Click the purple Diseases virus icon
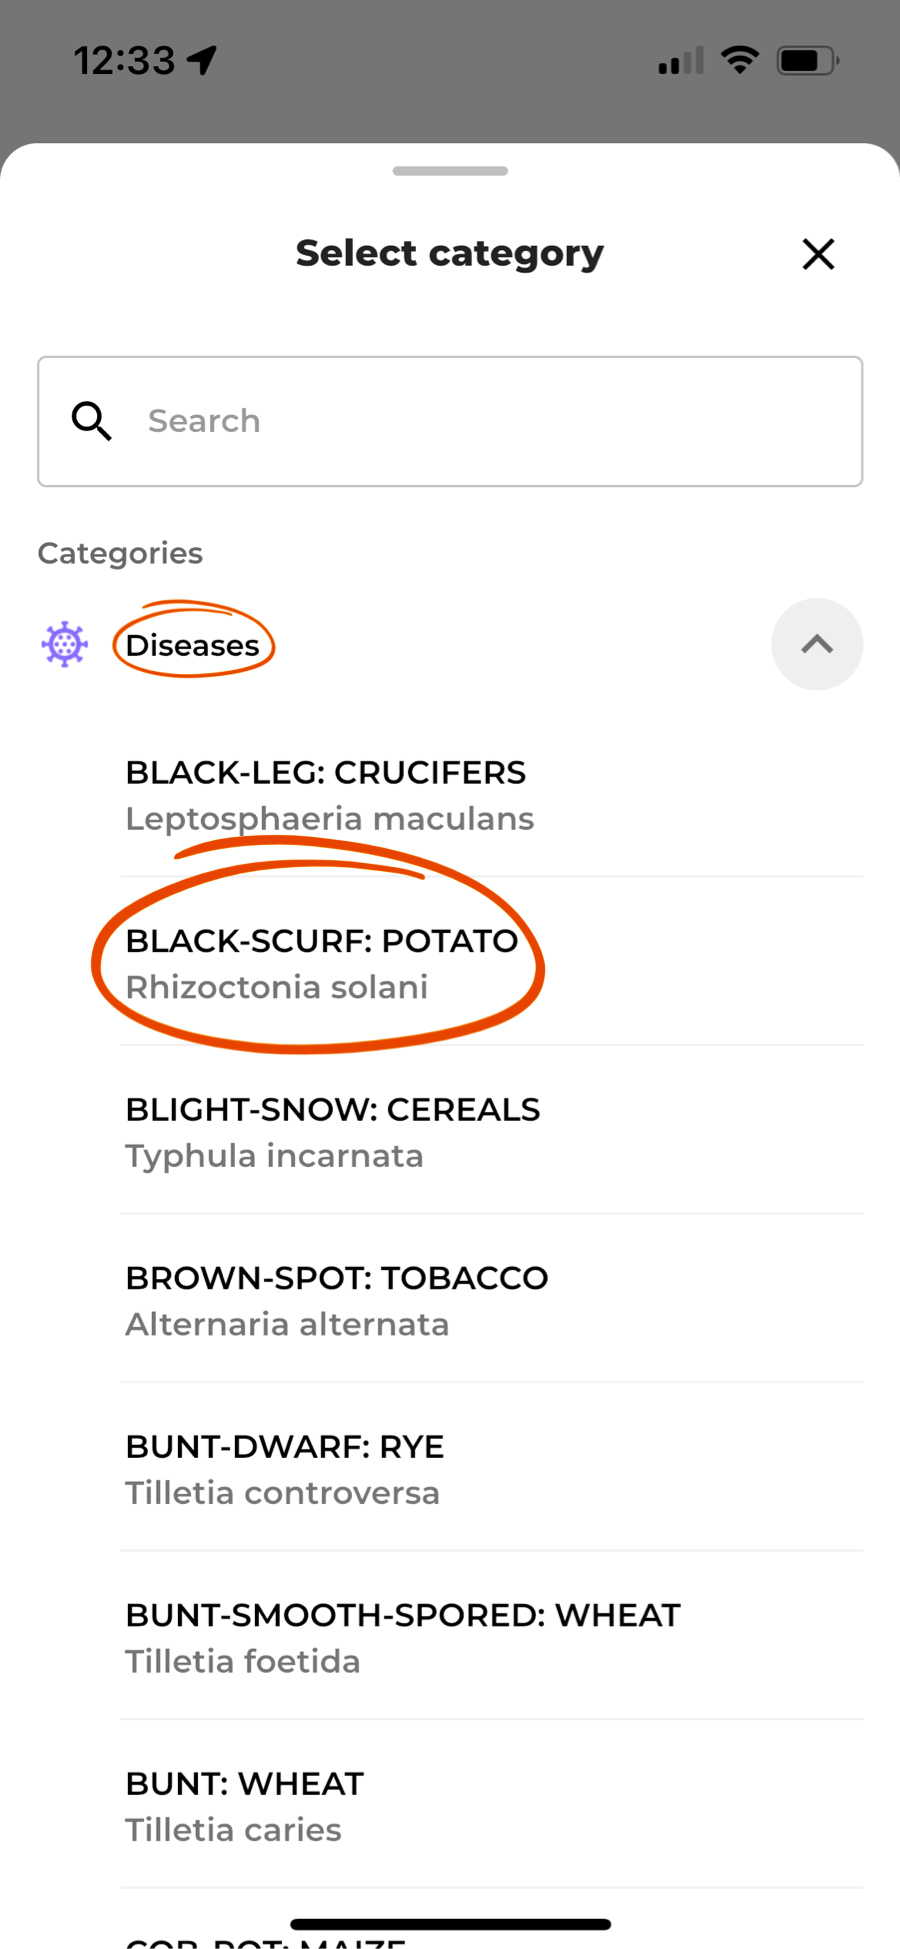 [65, 645]
